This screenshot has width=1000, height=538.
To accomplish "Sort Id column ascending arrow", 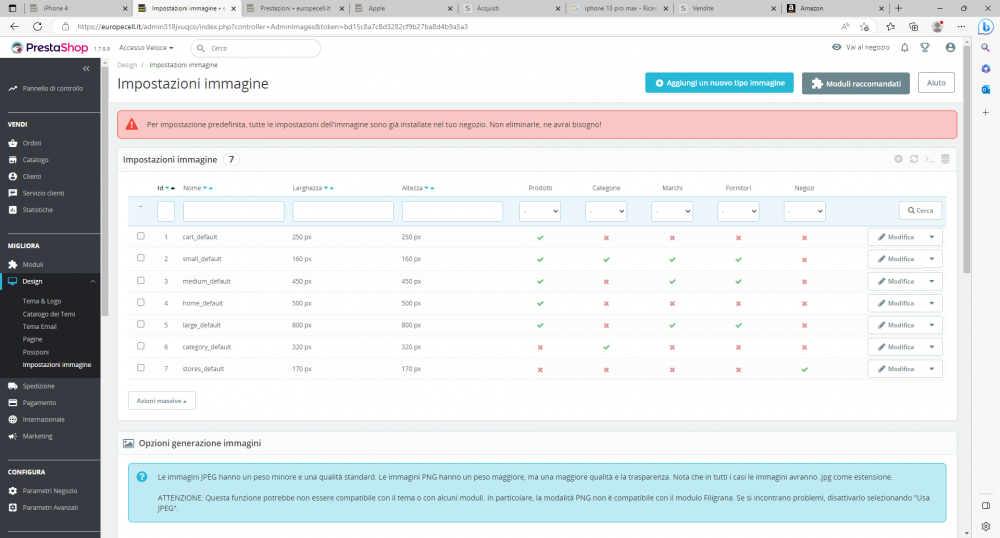I will pos(173,188).
